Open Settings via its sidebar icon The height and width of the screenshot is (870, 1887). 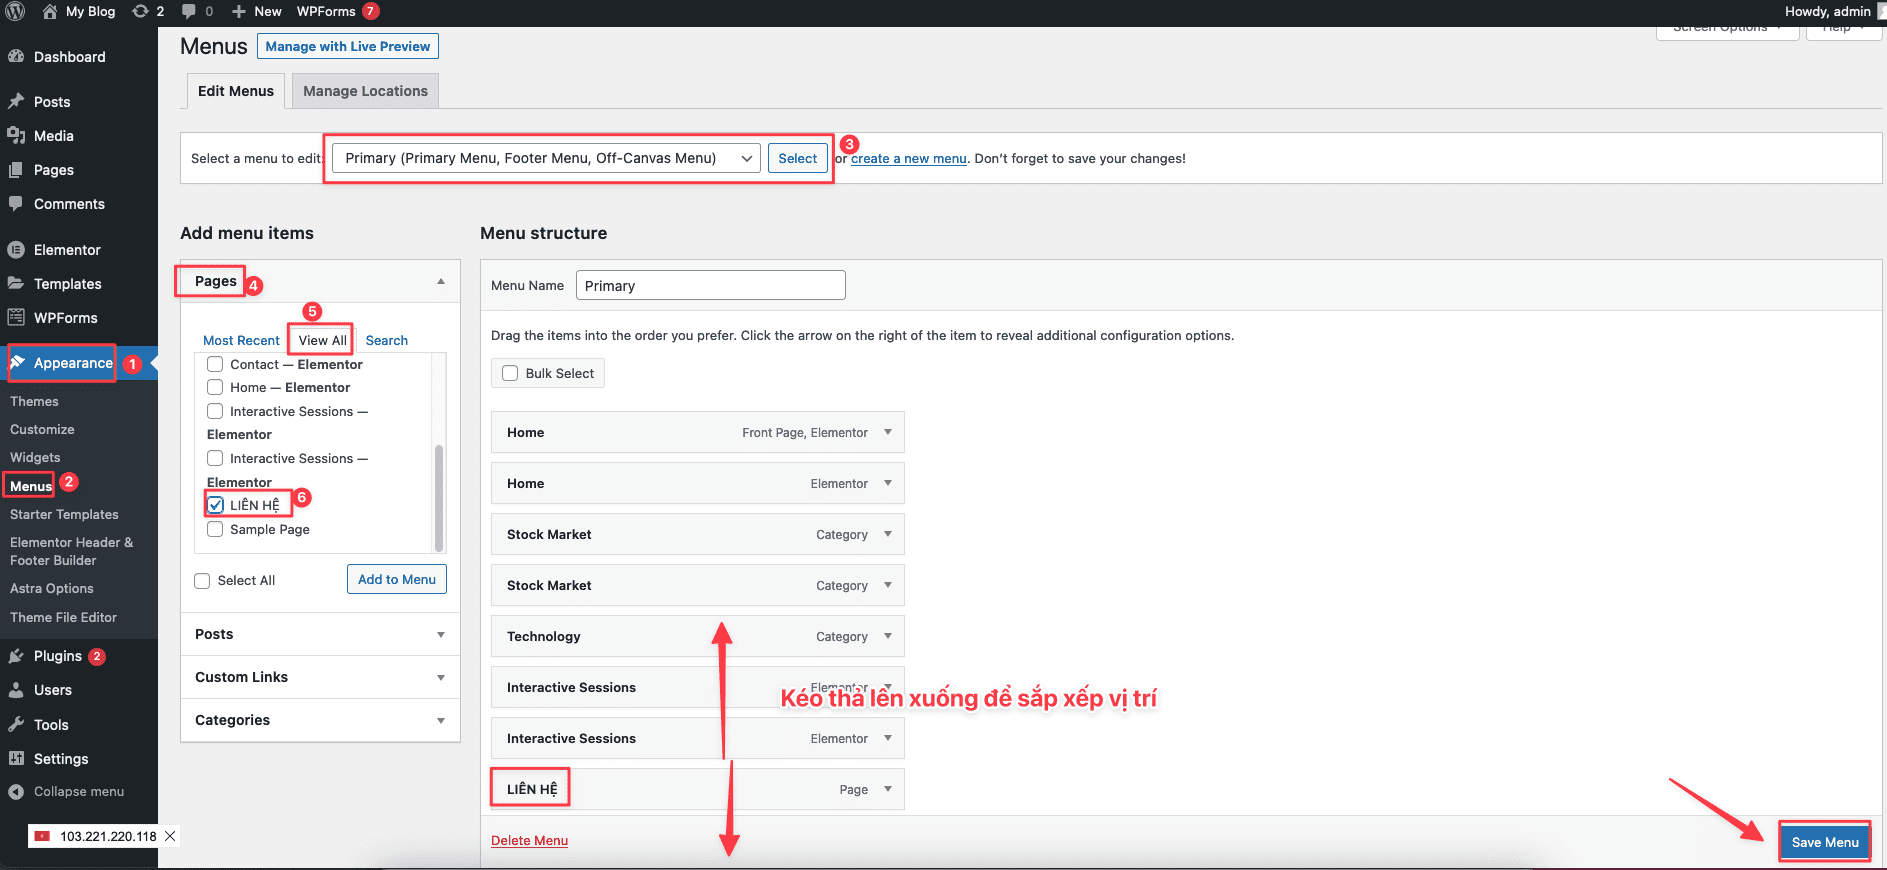(16, 759)
